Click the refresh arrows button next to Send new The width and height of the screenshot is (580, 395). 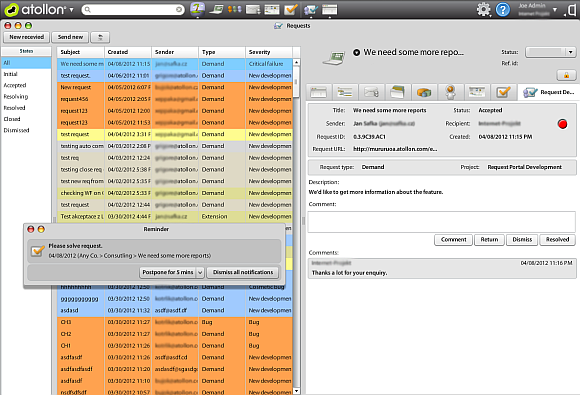point(100,37)
